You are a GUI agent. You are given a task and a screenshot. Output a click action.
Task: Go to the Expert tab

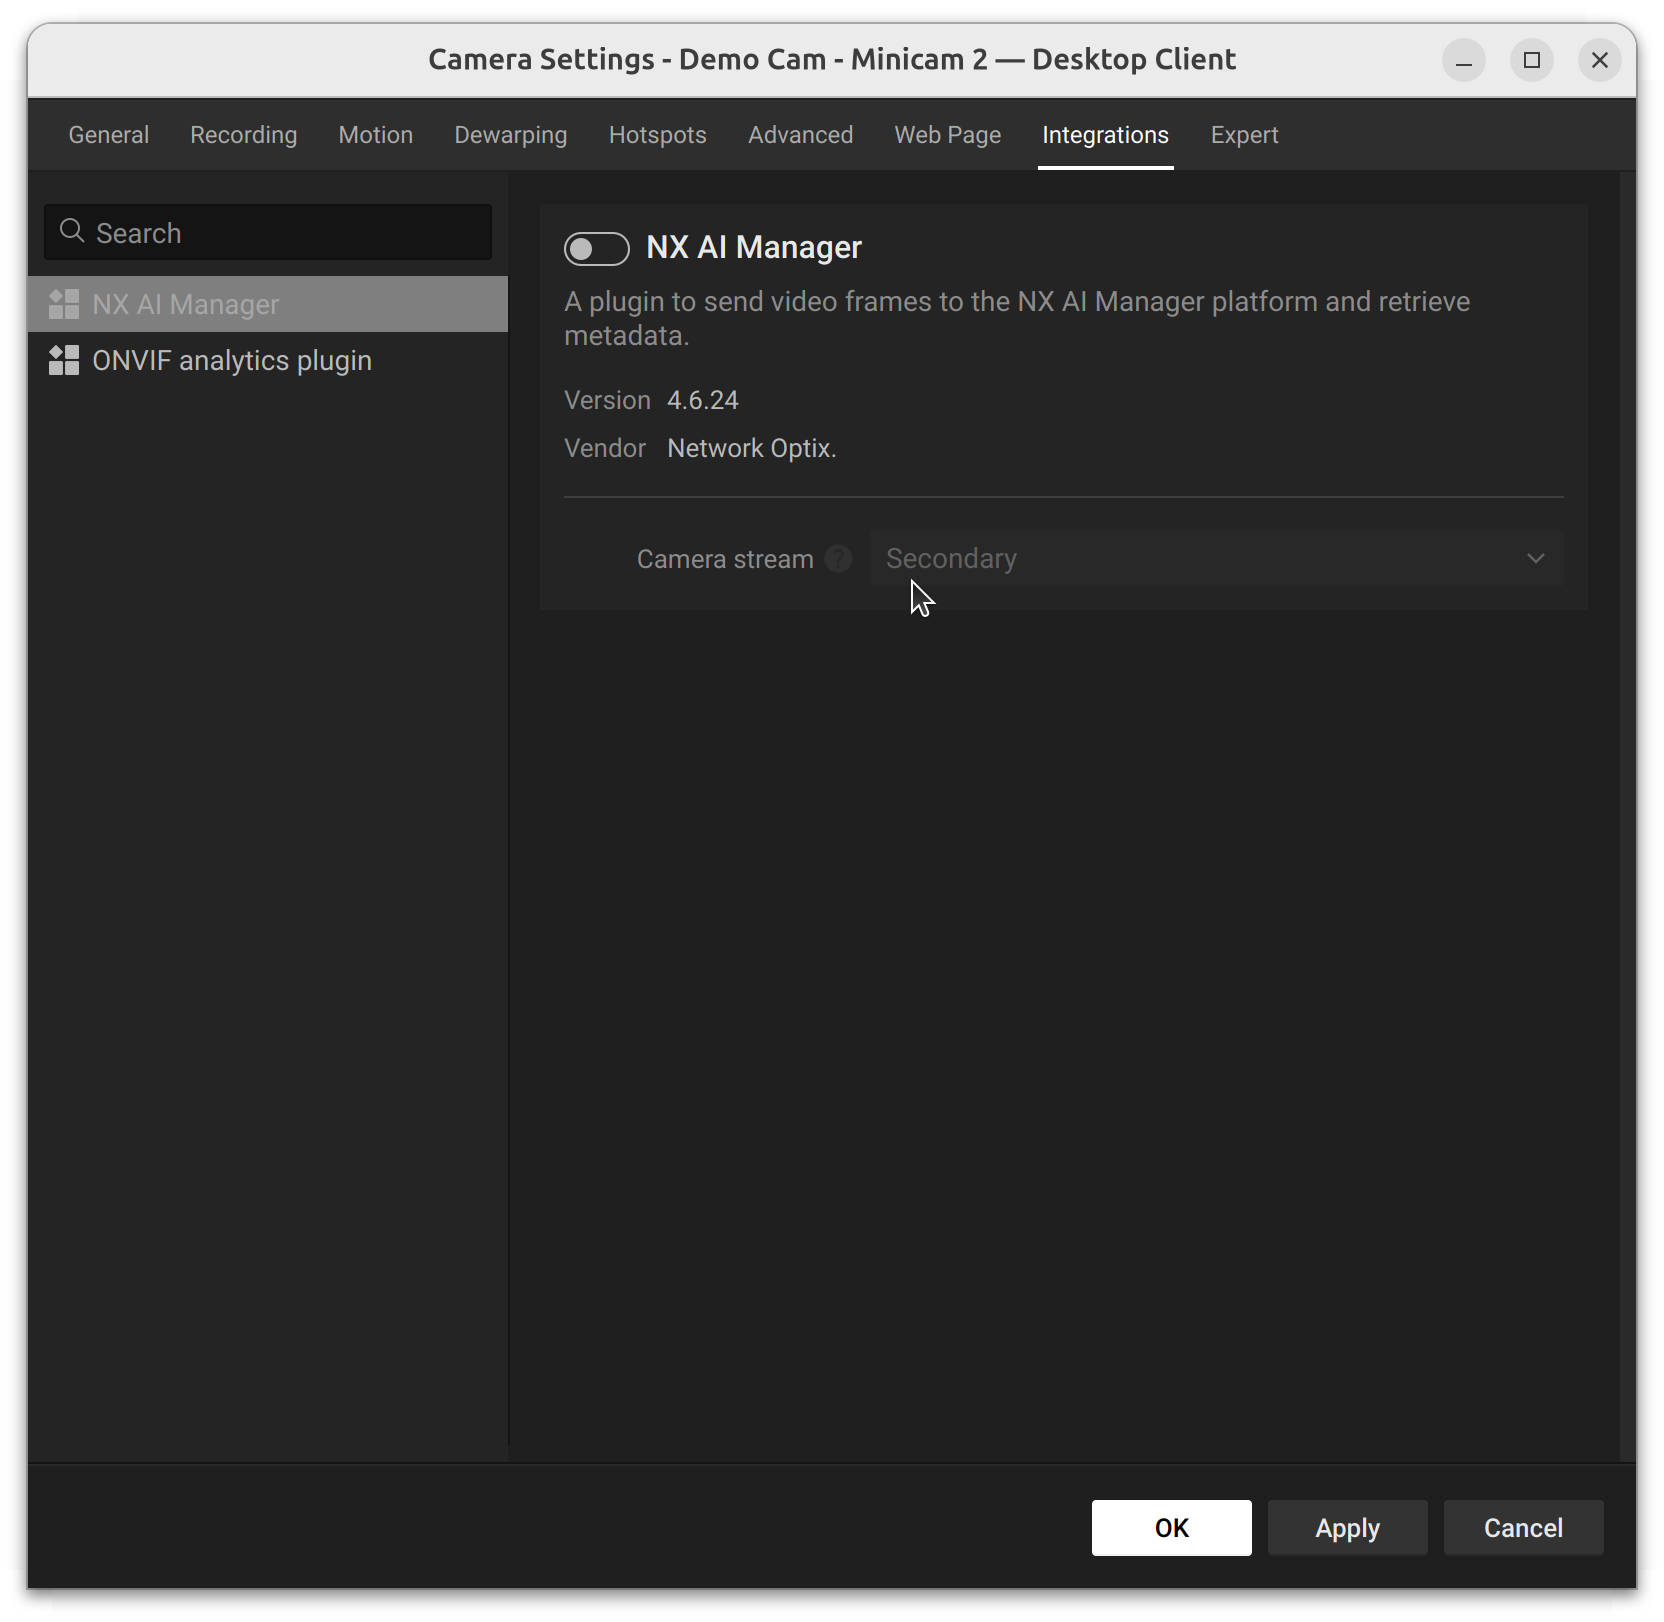(x=1244, y=135)
